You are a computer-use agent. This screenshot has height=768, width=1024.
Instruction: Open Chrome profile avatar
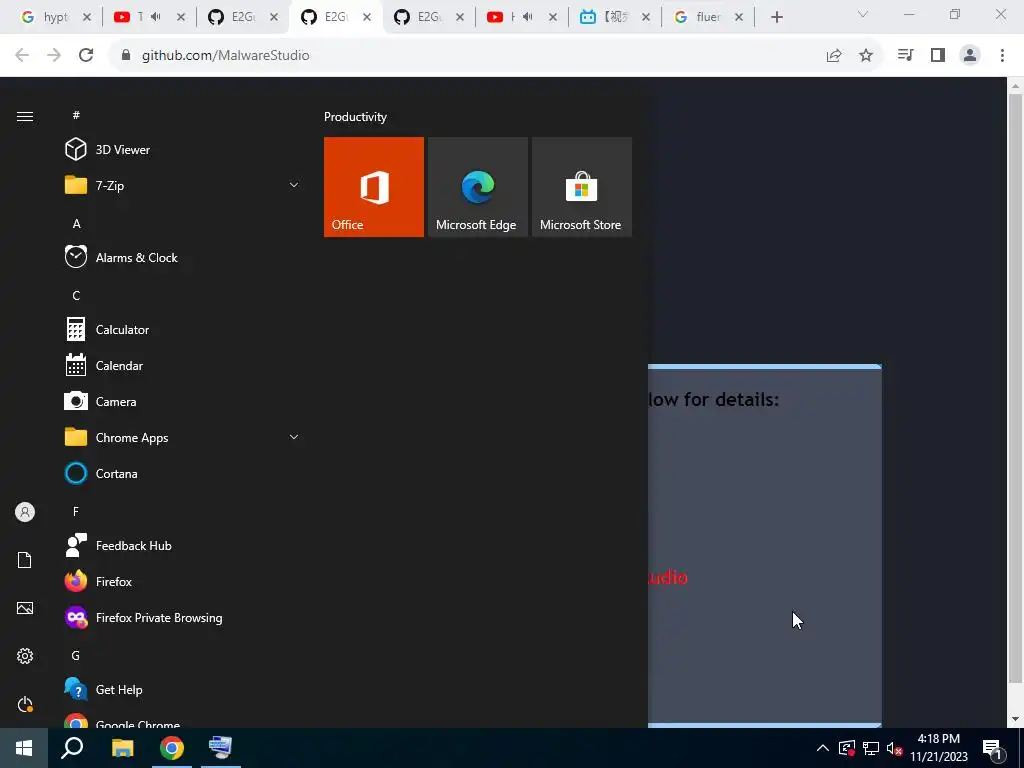click(970, 56)
